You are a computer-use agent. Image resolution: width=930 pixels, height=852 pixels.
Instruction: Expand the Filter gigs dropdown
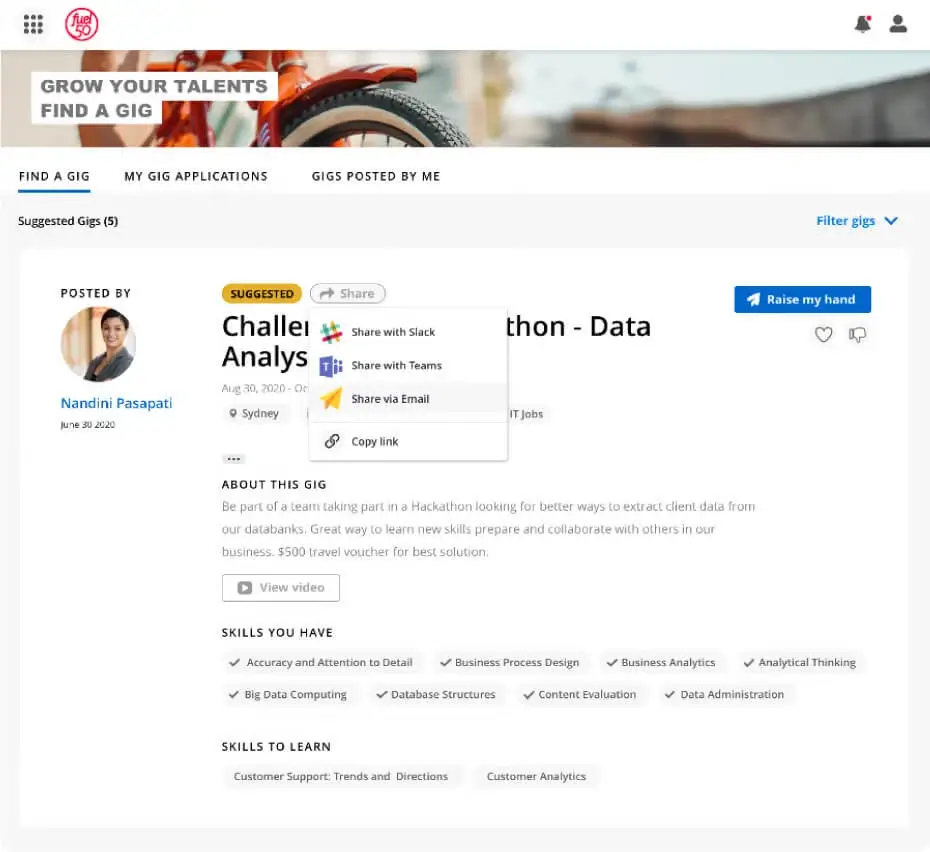pyautogui.click(x=856, y=221)
